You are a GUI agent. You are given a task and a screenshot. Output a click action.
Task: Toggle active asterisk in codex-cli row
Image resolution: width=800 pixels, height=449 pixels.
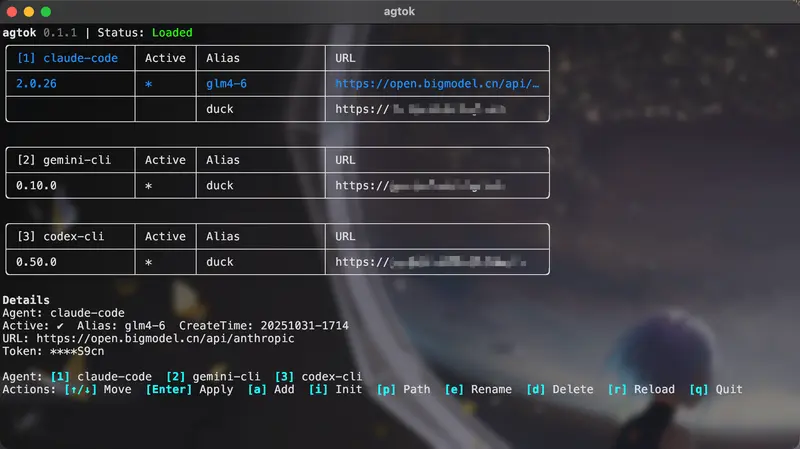149,262
